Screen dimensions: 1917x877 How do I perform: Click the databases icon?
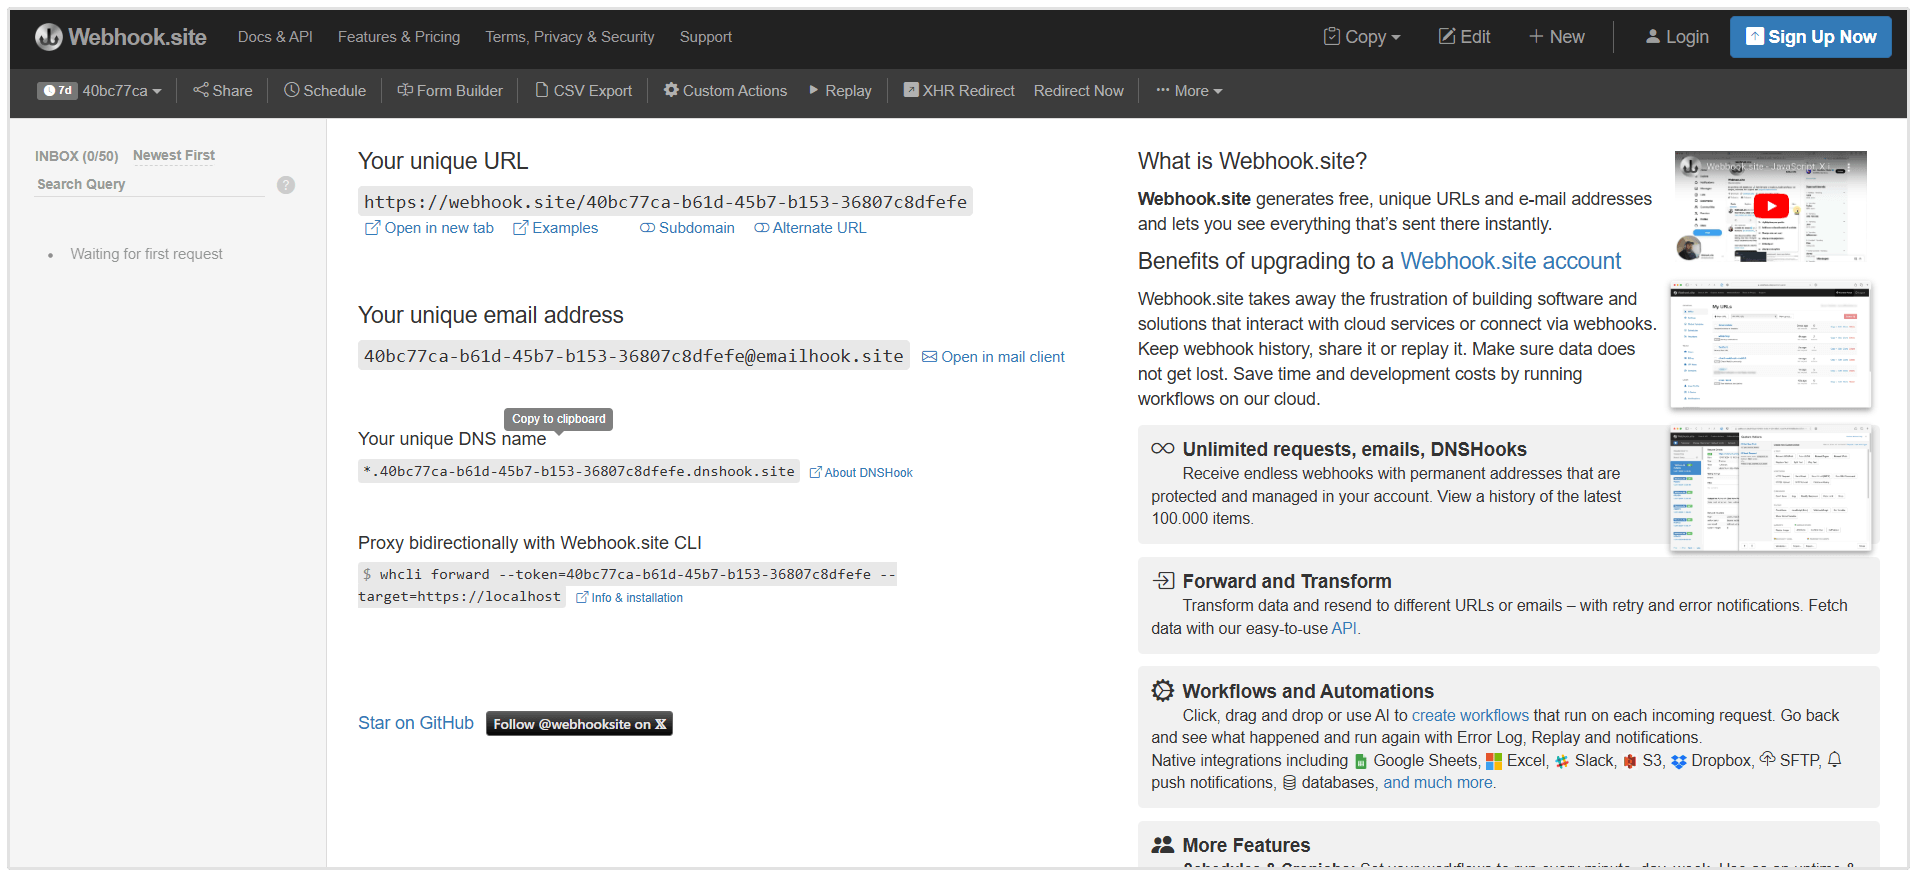click(x=1290, y=784)
